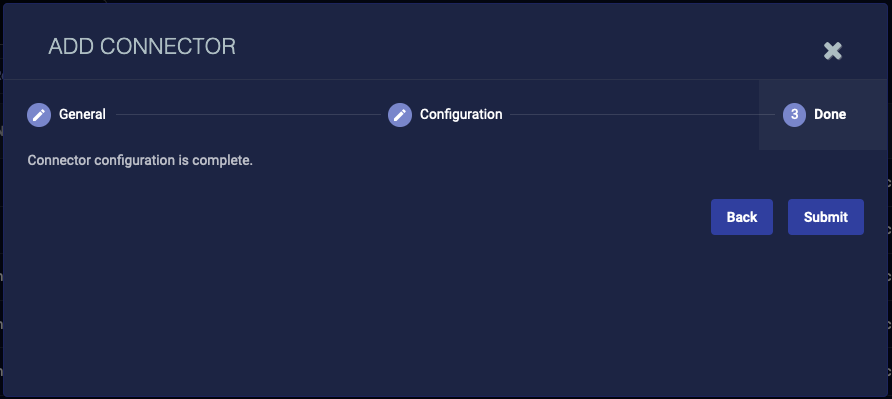Click the 'Connector configuration is complete' message
The height and width of the screenshot is (399, 892).
point(140,161)
